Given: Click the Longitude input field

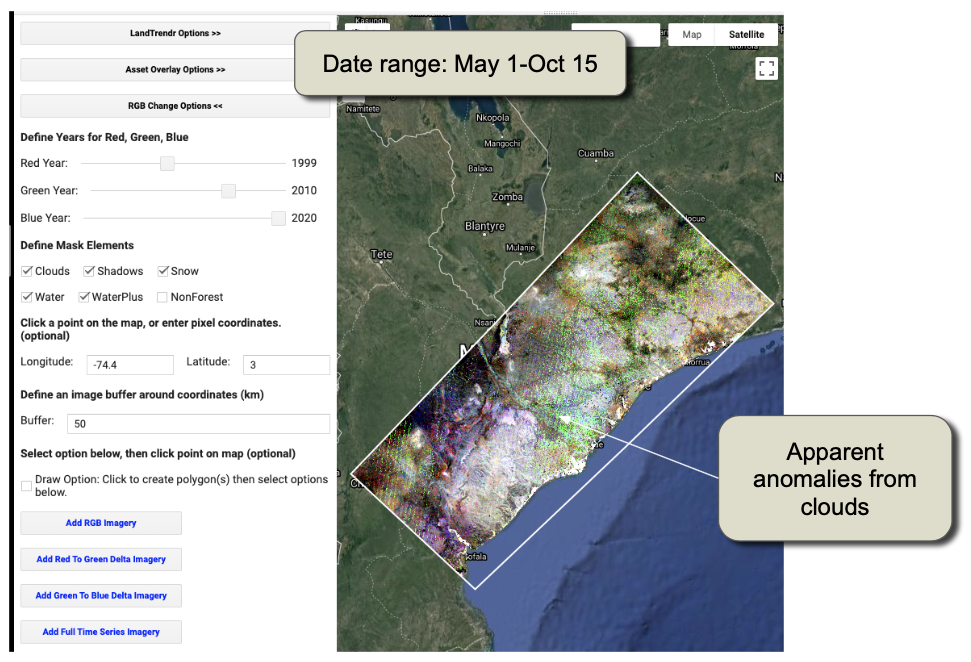Looking at the screenshot, I should [130, 366].
